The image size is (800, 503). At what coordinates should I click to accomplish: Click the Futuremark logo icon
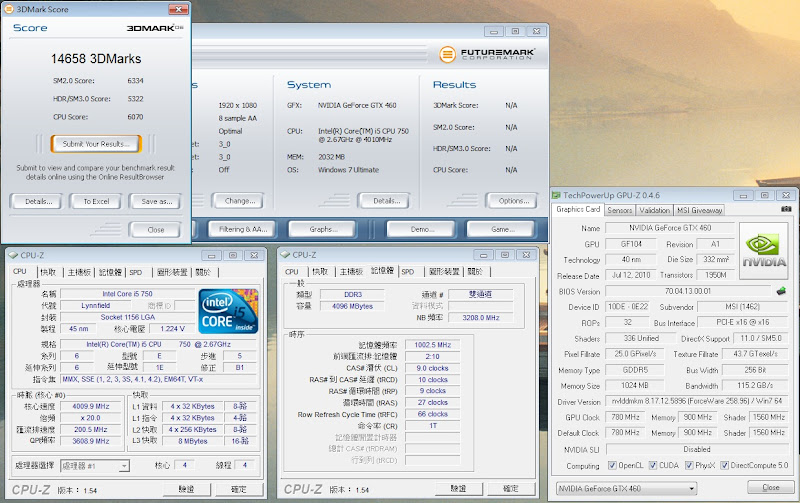[448, 52]
